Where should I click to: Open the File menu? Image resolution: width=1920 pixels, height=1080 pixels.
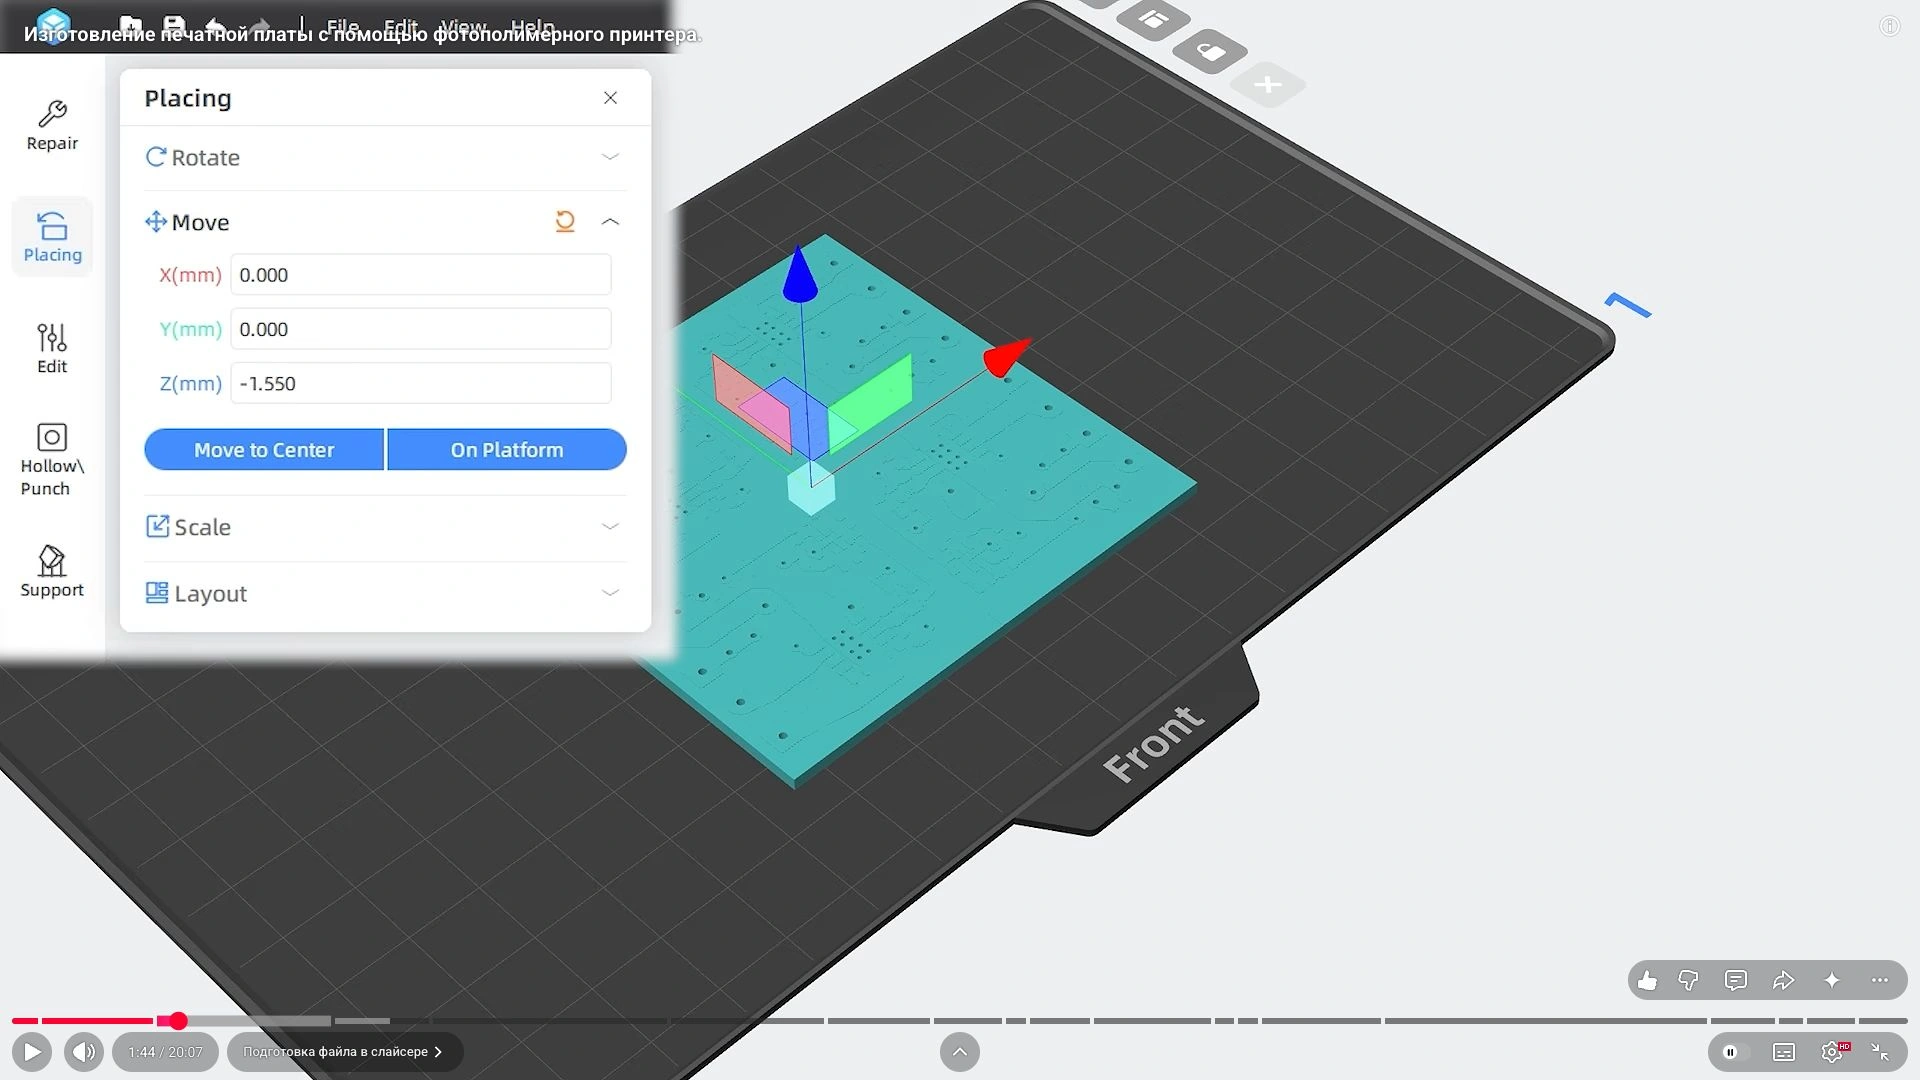point(342,26)
